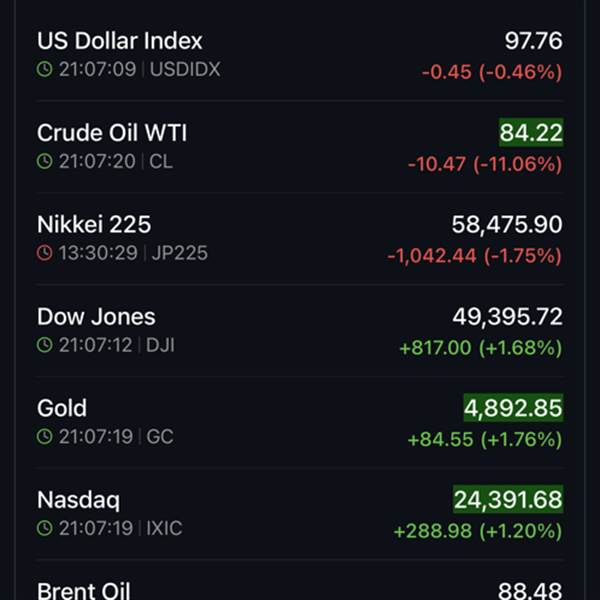Open the Crude Oil WTI instrument

pos(112,133)
